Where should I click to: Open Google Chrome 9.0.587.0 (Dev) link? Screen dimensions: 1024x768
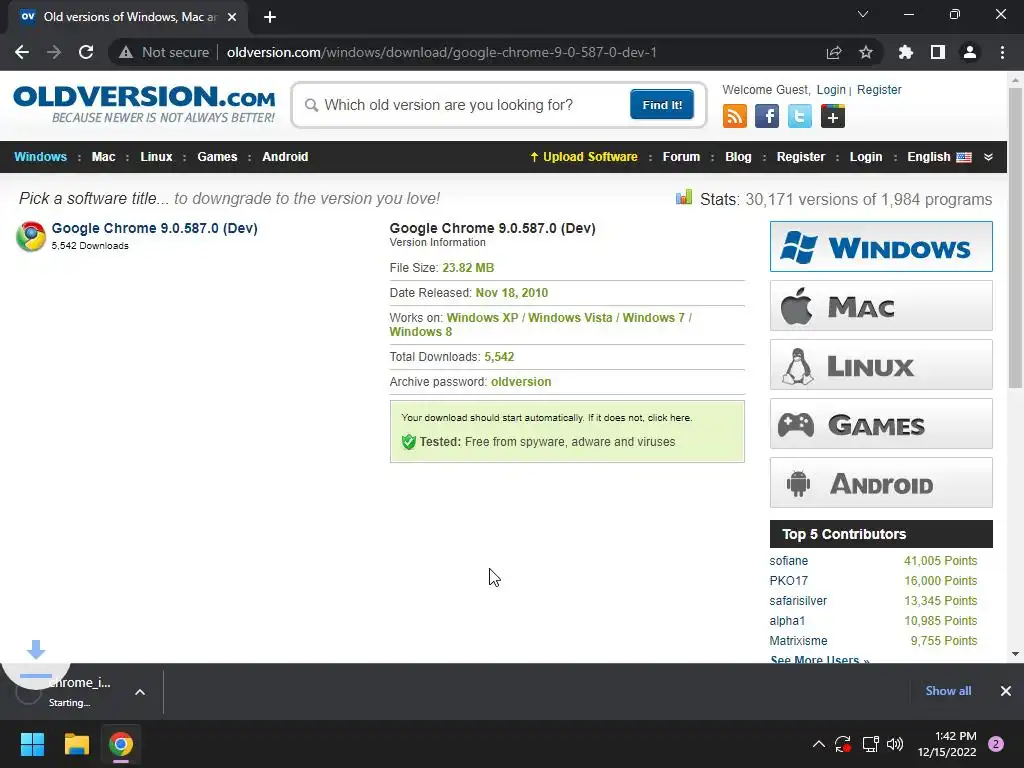154,228
